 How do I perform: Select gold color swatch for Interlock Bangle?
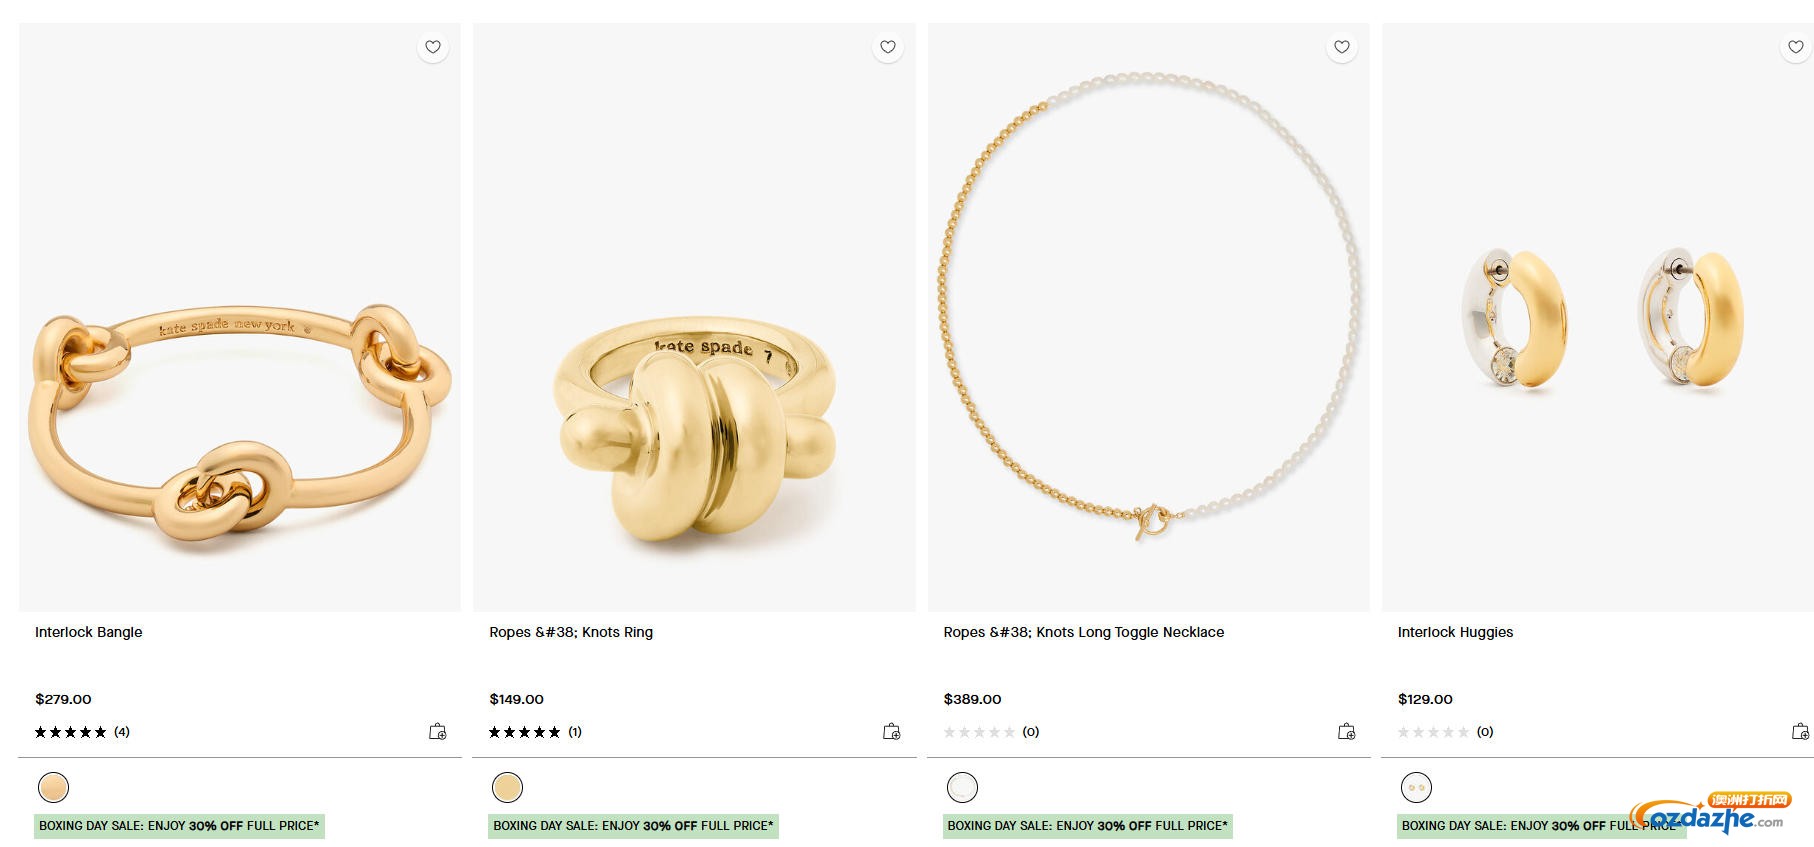(53, 788)
